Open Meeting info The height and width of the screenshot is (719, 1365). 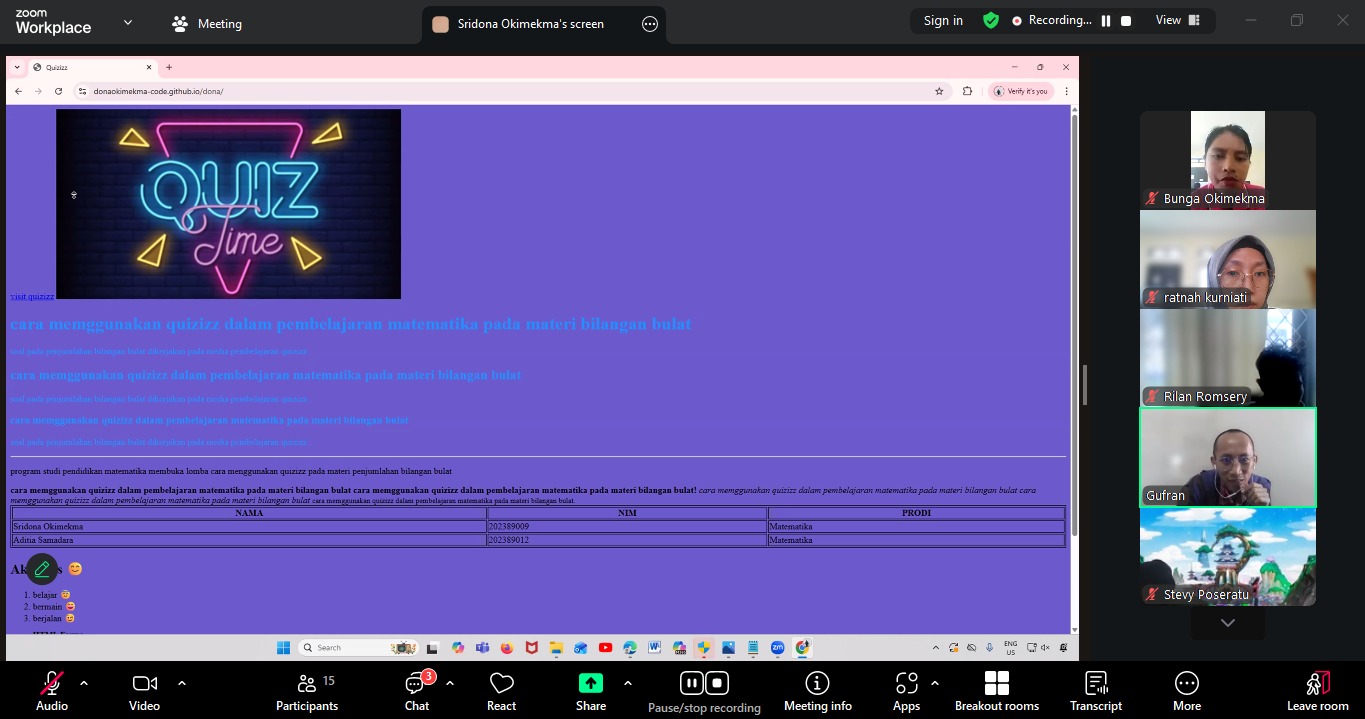817,690
